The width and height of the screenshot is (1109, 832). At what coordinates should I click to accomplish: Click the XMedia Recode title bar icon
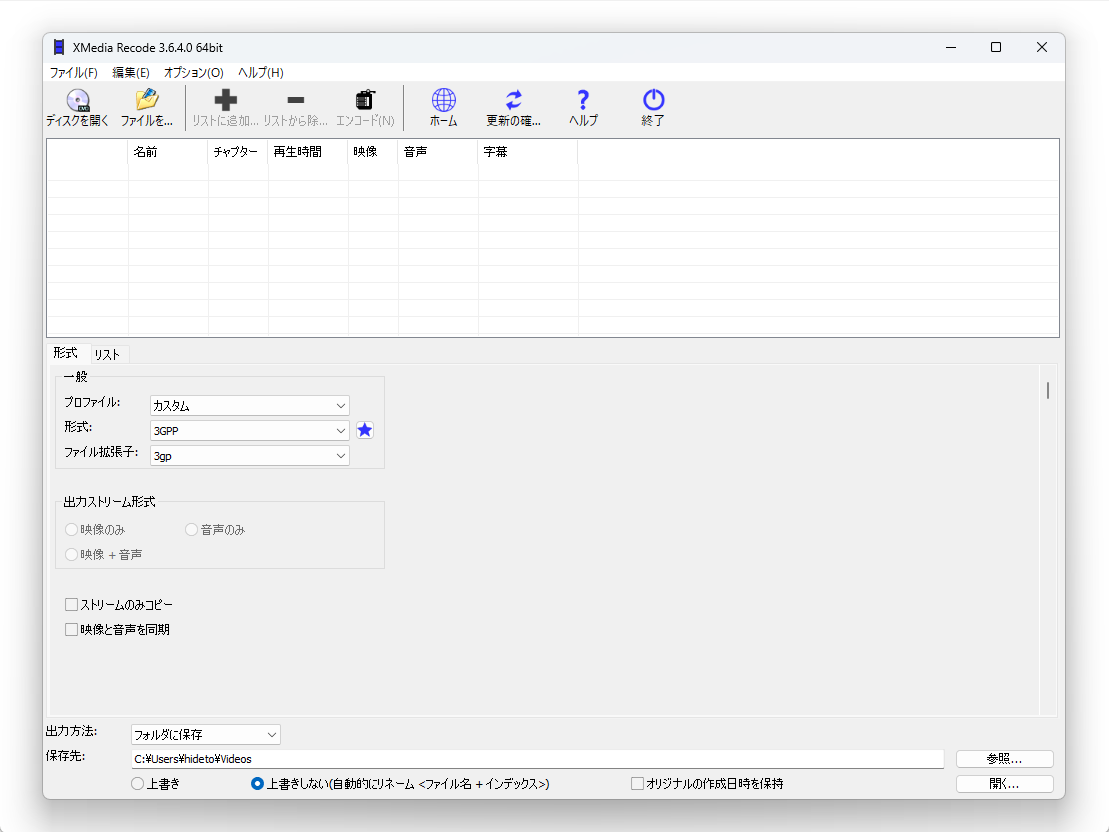coord(59,47)
